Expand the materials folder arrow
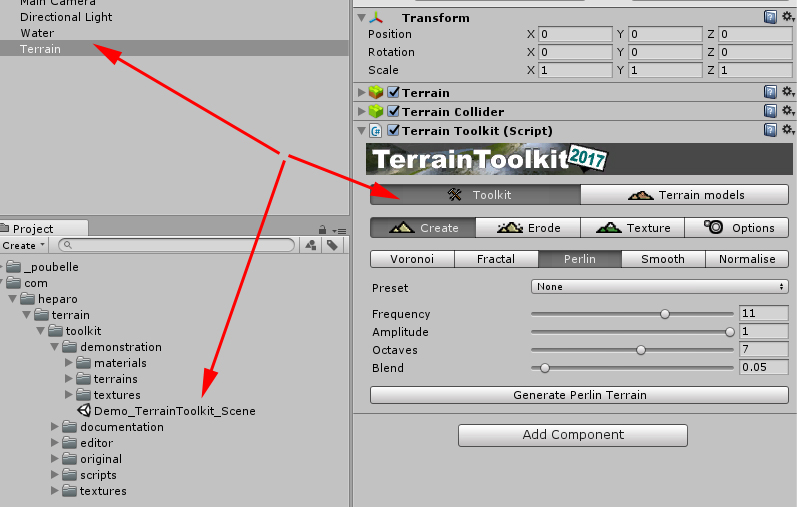The image size is (797, 507). click(x=69, y=363)
